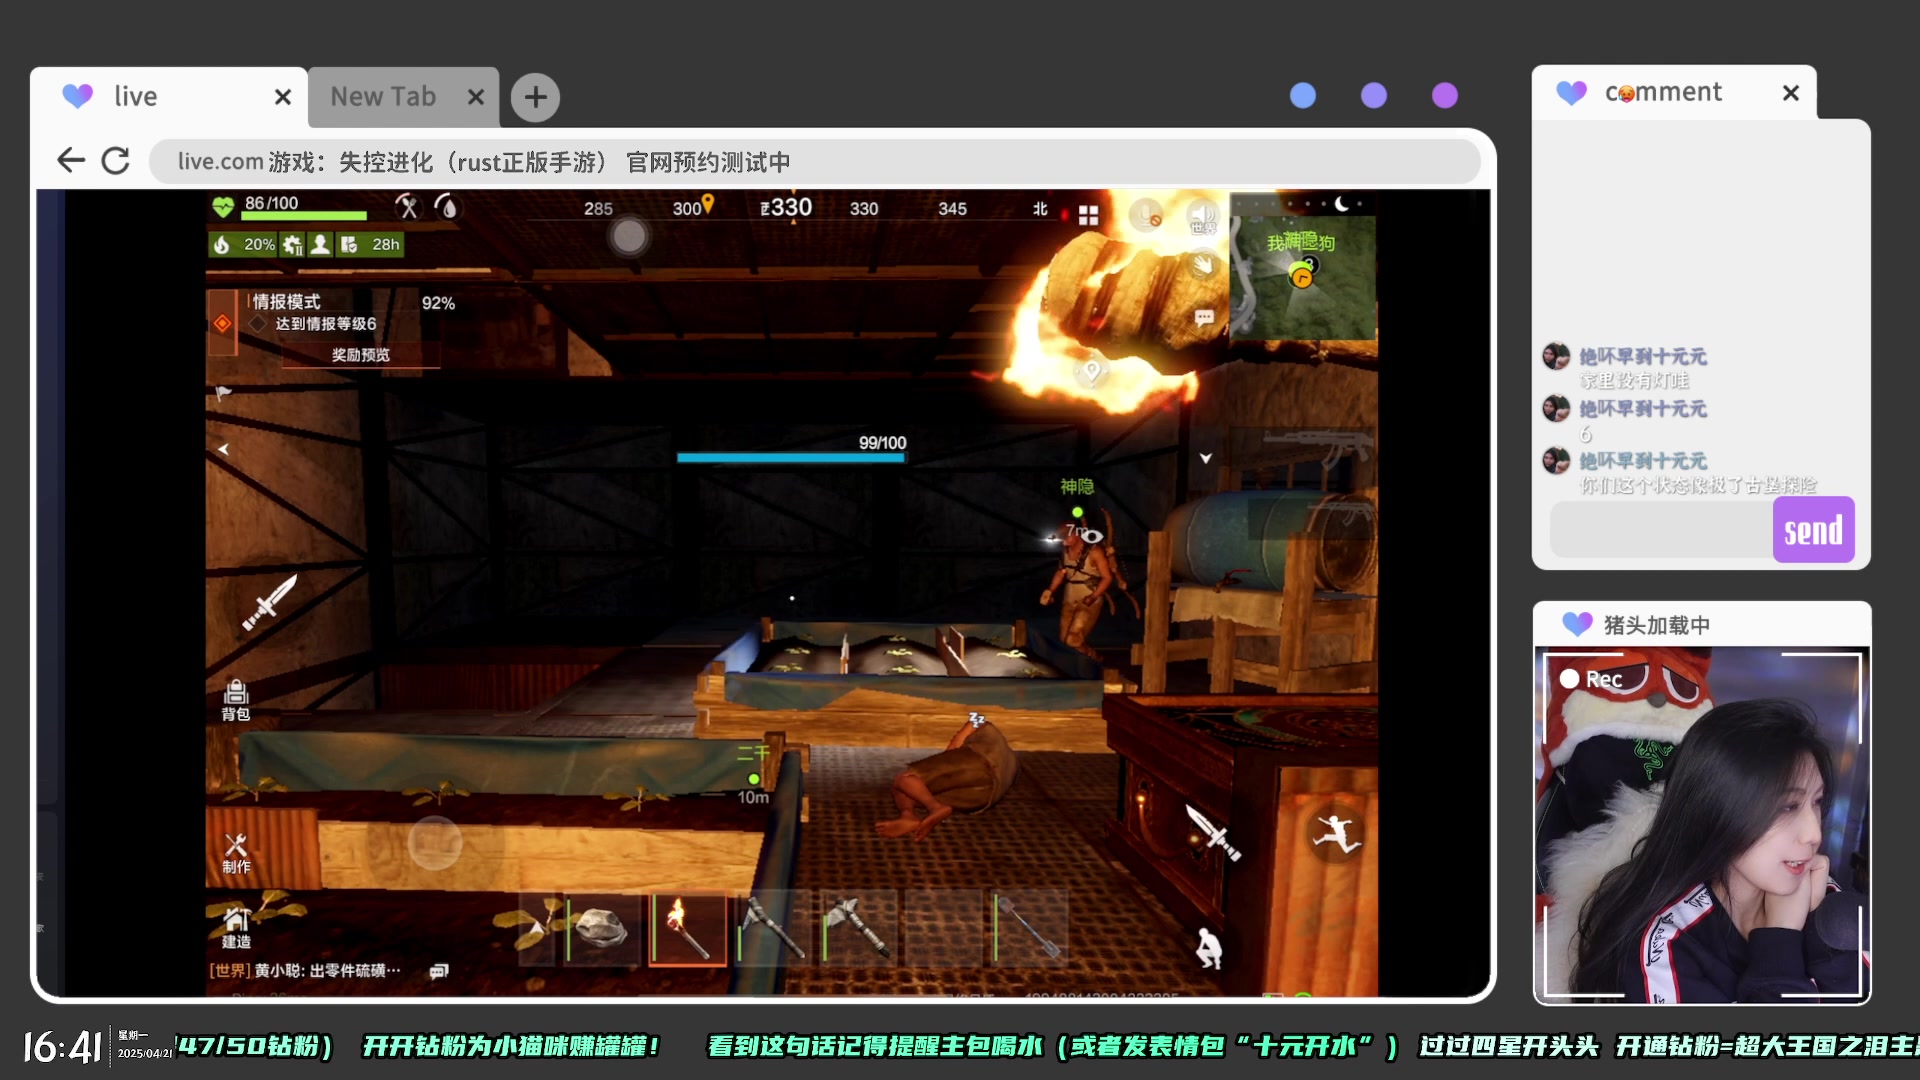Expand the weapon panel down chevron
This screenshot has height=1080, width=1920.
(x=1206, y=458)
